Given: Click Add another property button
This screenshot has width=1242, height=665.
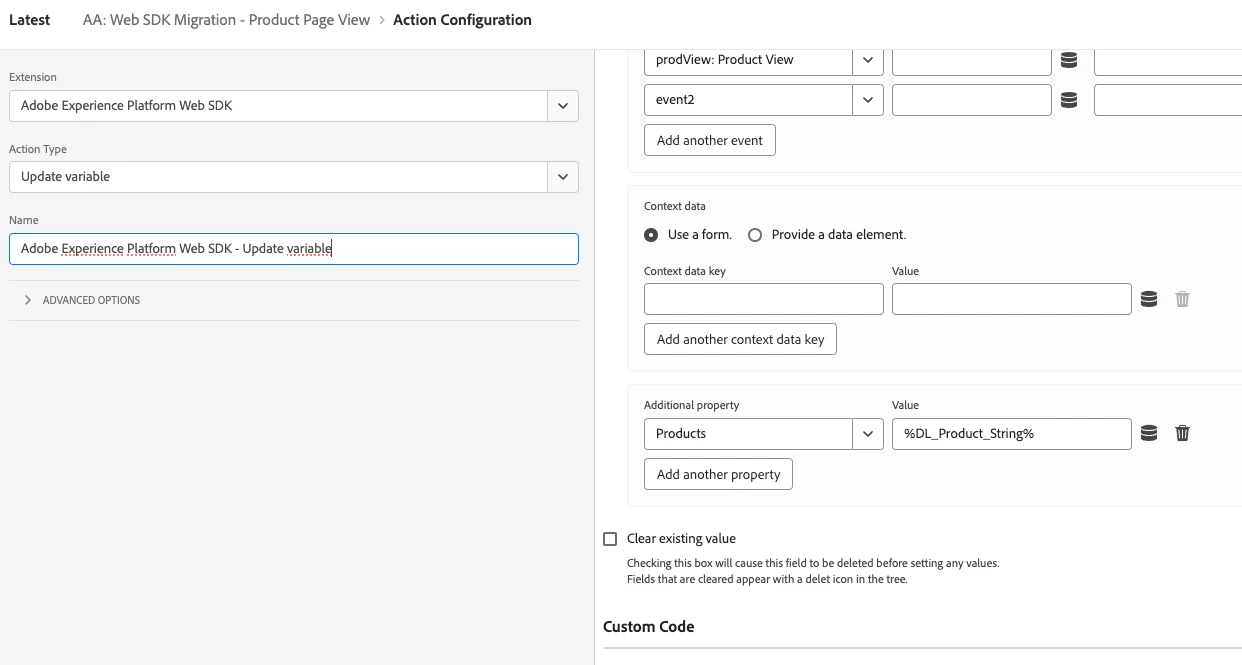Looking at the screenshot, I should [x=718, y=474].
